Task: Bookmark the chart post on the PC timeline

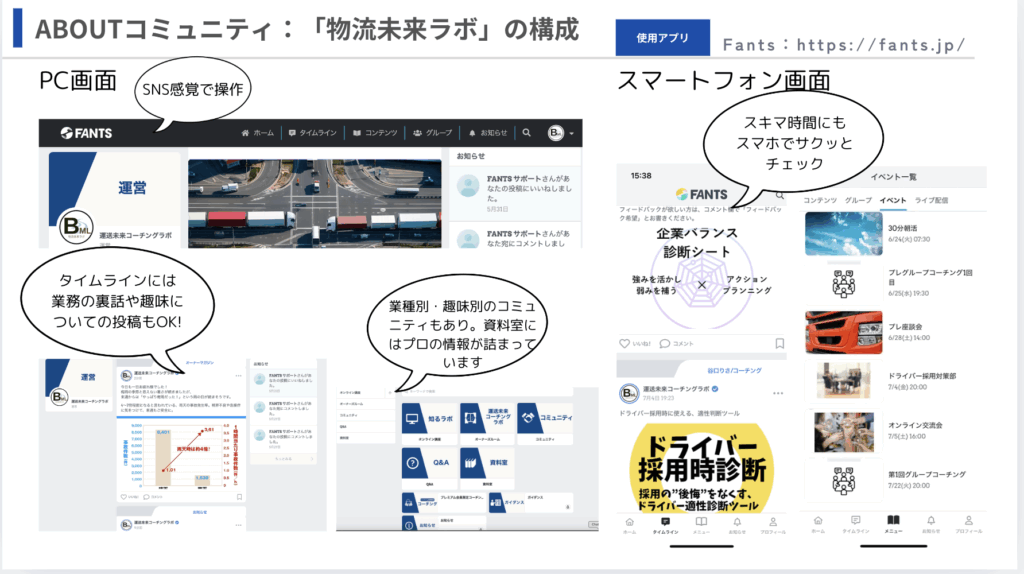Action: click(239, 497)
